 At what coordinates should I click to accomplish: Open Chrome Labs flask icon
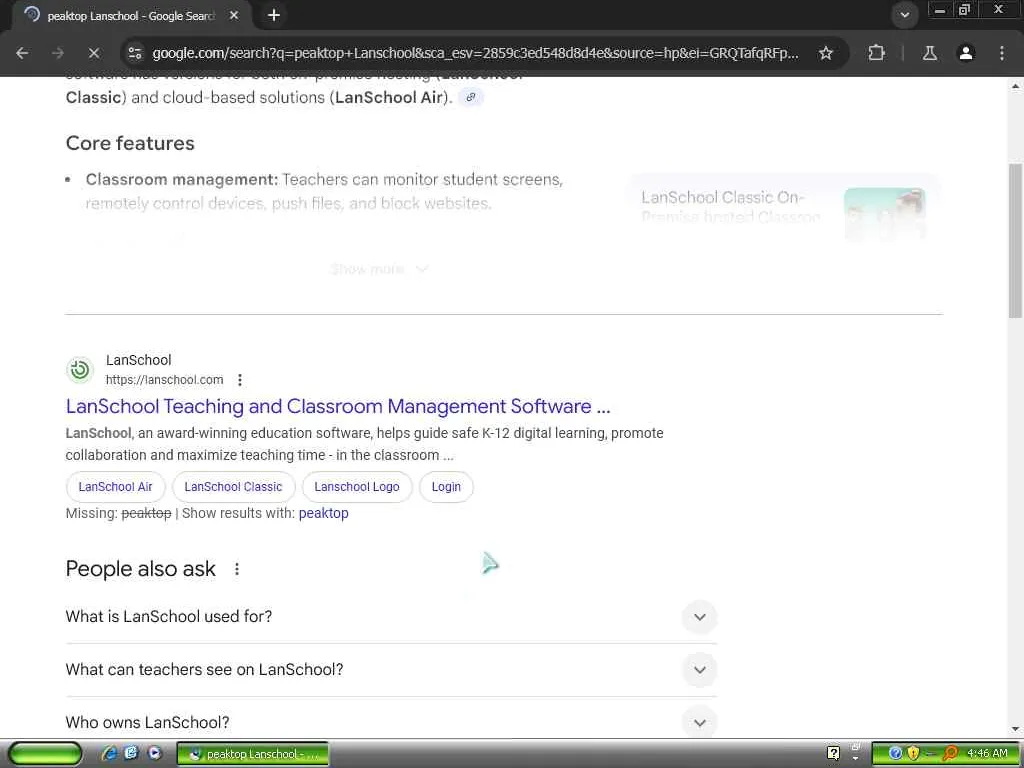point(930,53)
